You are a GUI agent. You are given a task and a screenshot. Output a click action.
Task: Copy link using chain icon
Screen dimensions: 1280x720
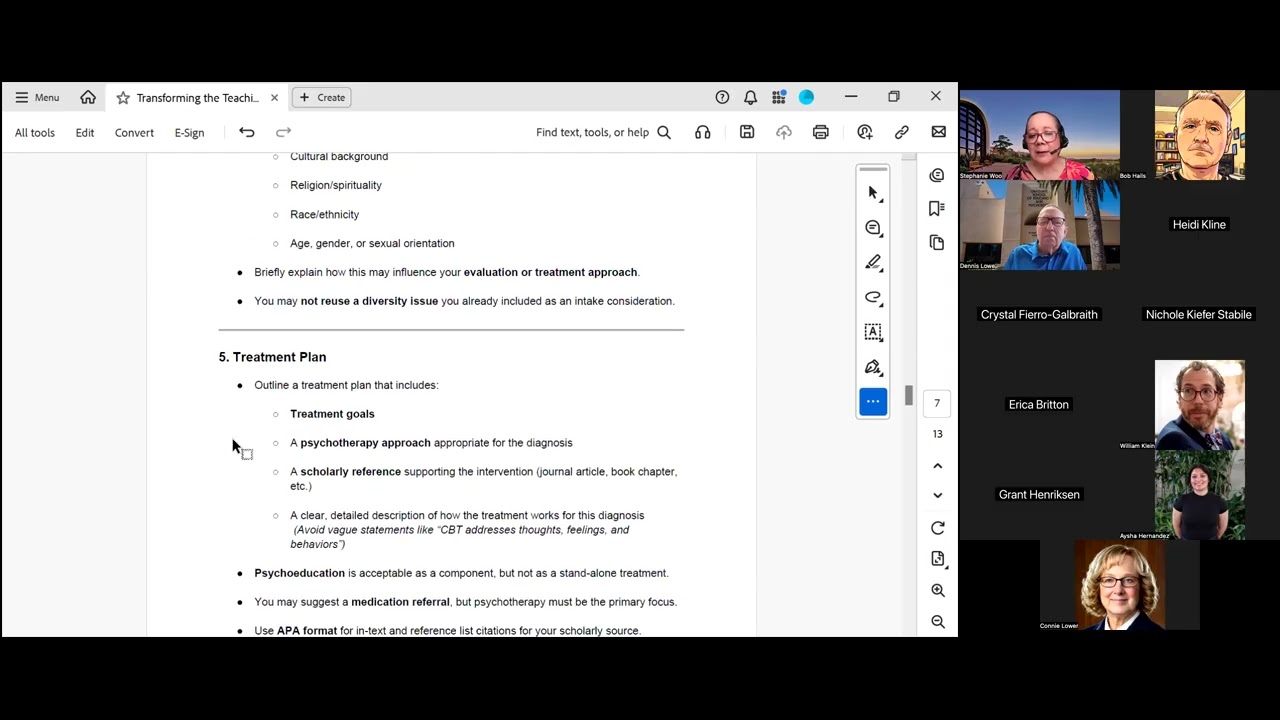click(x=902, y=132)
